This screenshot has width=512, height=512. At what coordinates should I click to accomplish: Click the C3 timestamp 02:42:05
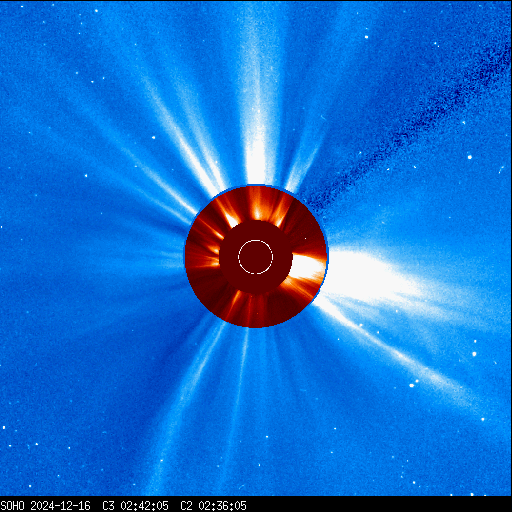tap(144, 506)
